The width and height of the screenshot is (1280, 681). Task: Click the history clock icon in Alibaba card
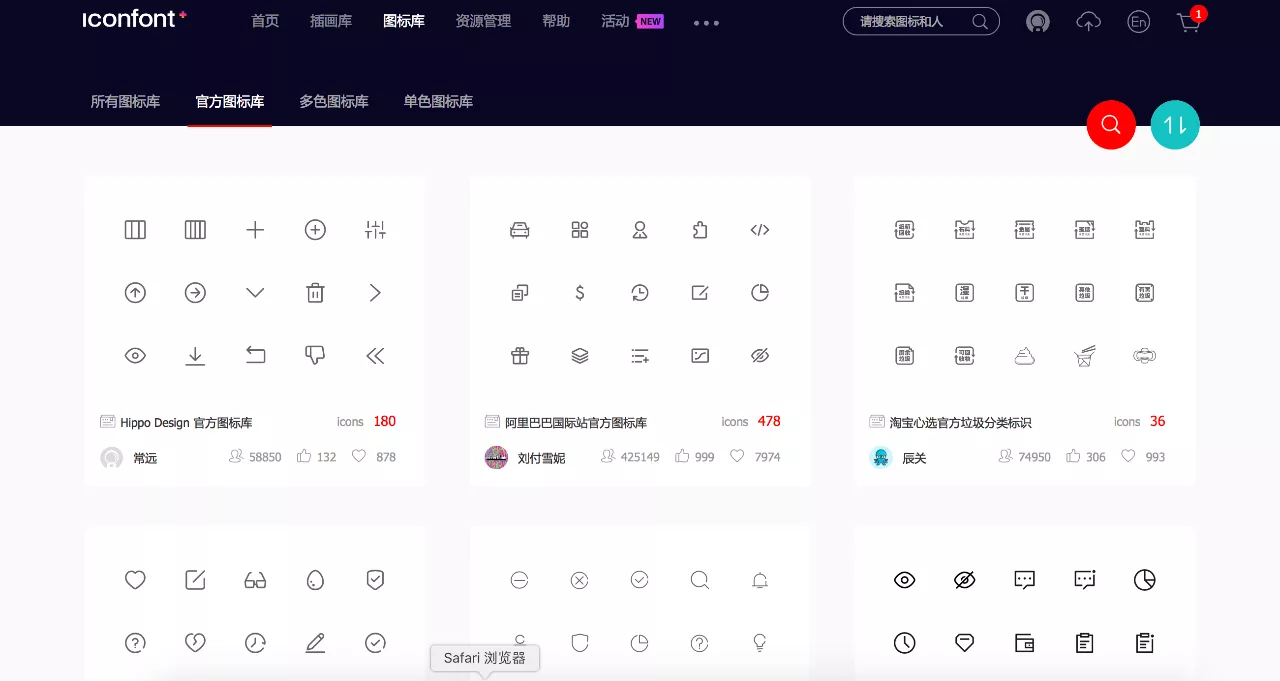tap(640, 292)
